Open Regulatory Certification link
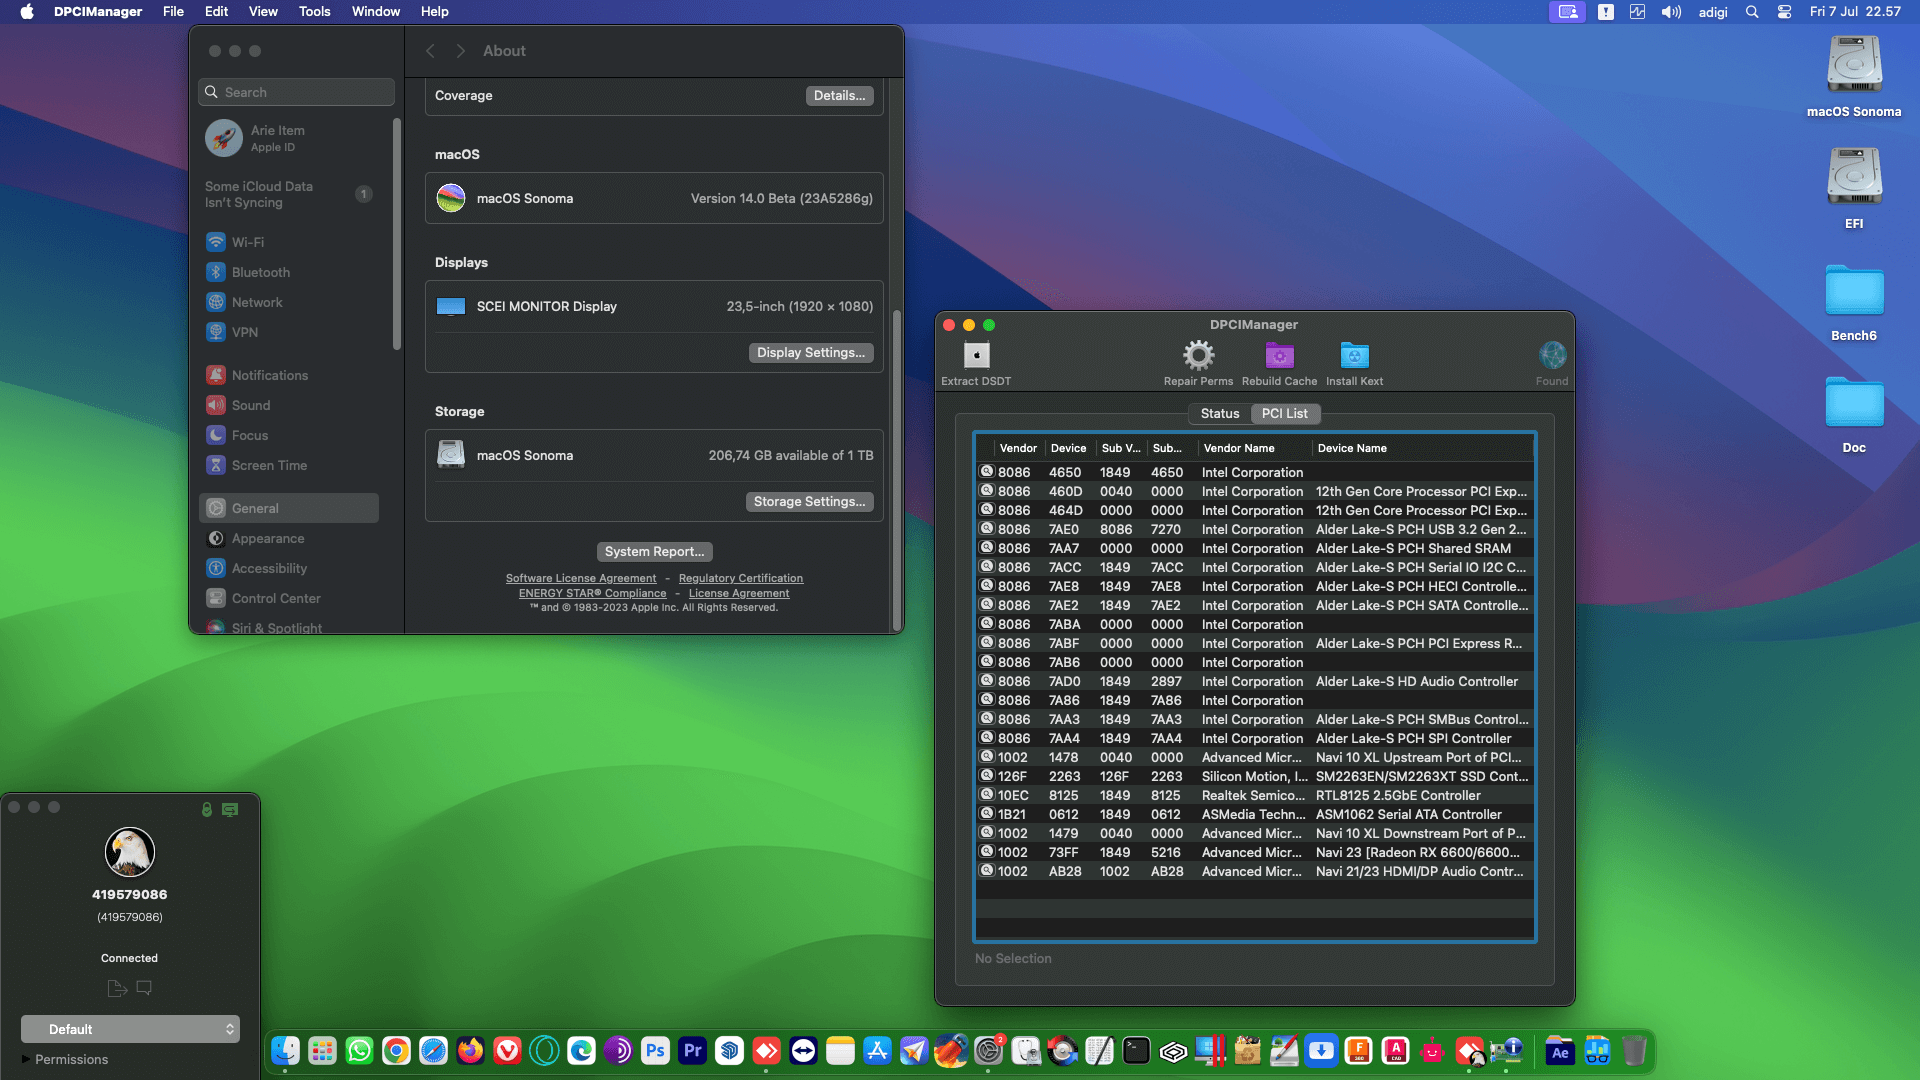 click(x=741, y=578)
